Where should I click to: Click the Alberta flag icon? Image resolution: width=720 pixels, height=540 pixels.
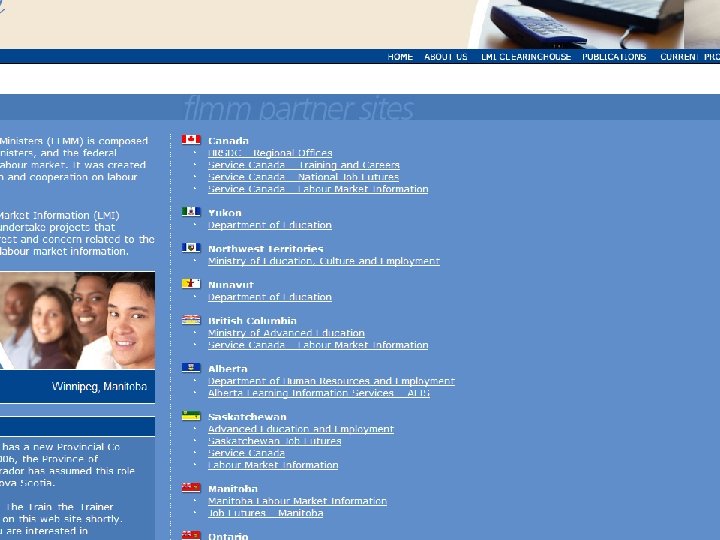[191, 368]
